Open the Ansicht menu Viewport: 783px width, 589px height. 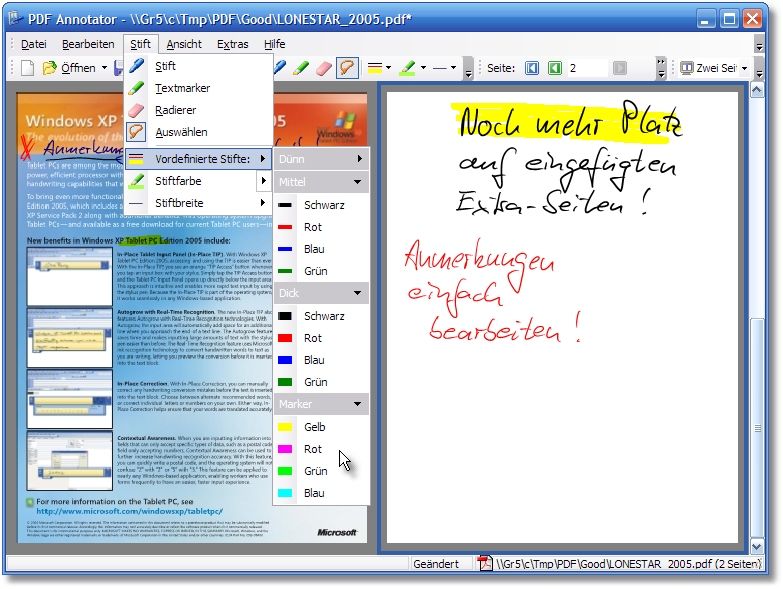[x=184, y=44]
